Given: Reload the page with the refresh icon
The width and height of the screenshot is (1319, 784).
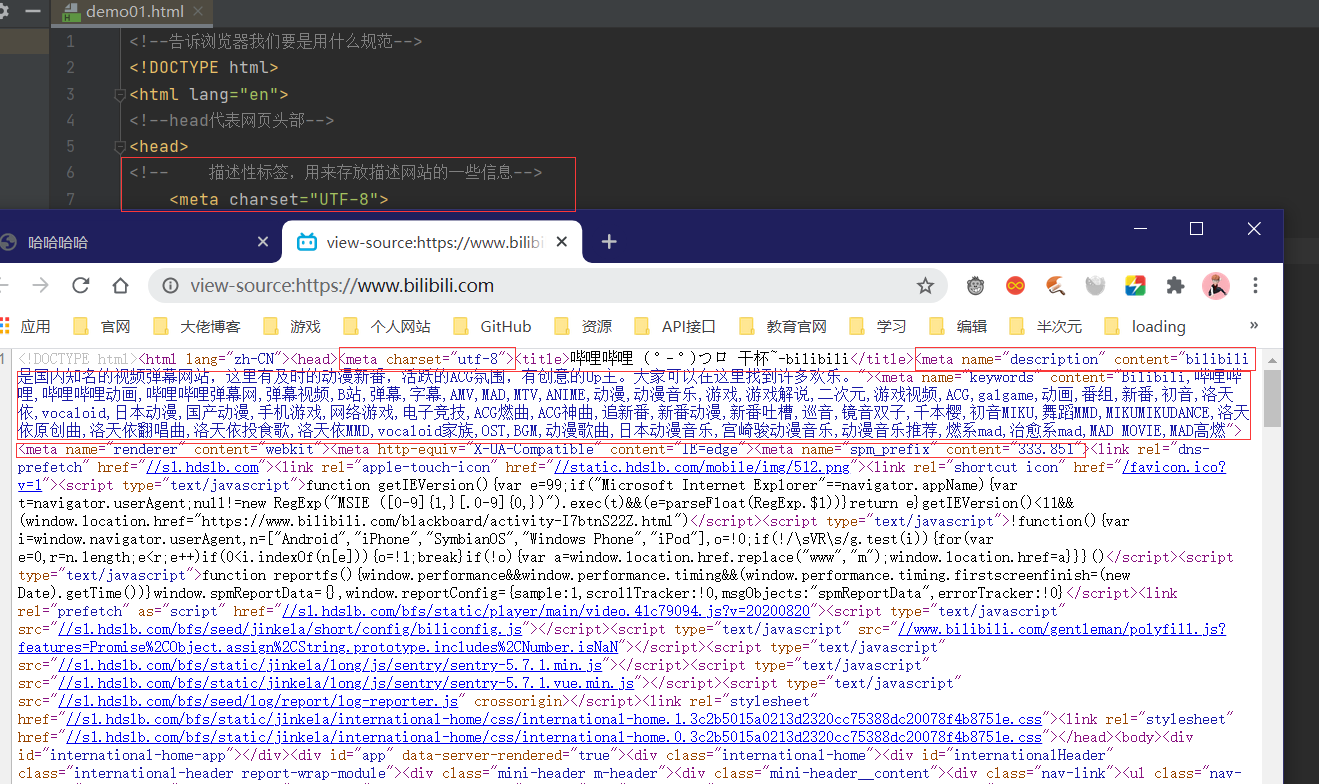Looking at the screenshot, I should point(81,286).
